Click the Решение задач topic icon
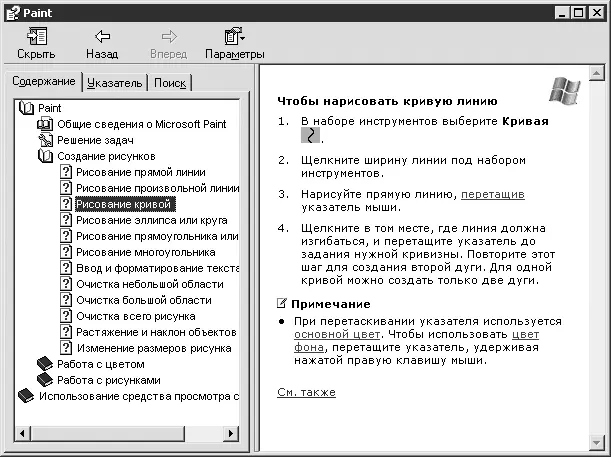The width and height of the screenshot is (611, 457). click(x=44, y=140)
